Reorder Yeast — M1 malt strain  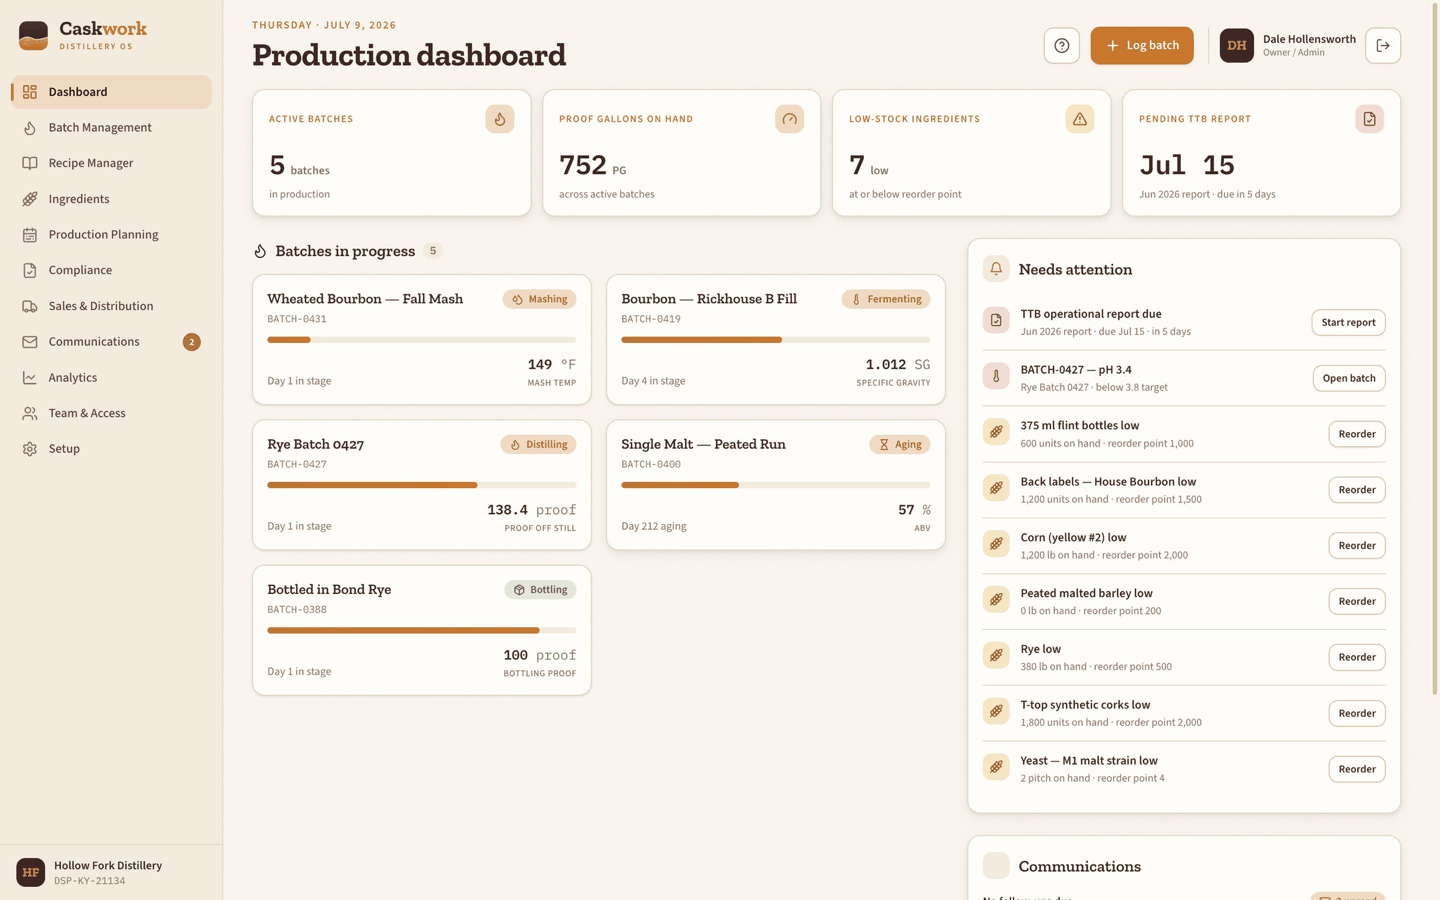tap(1356, 769)
